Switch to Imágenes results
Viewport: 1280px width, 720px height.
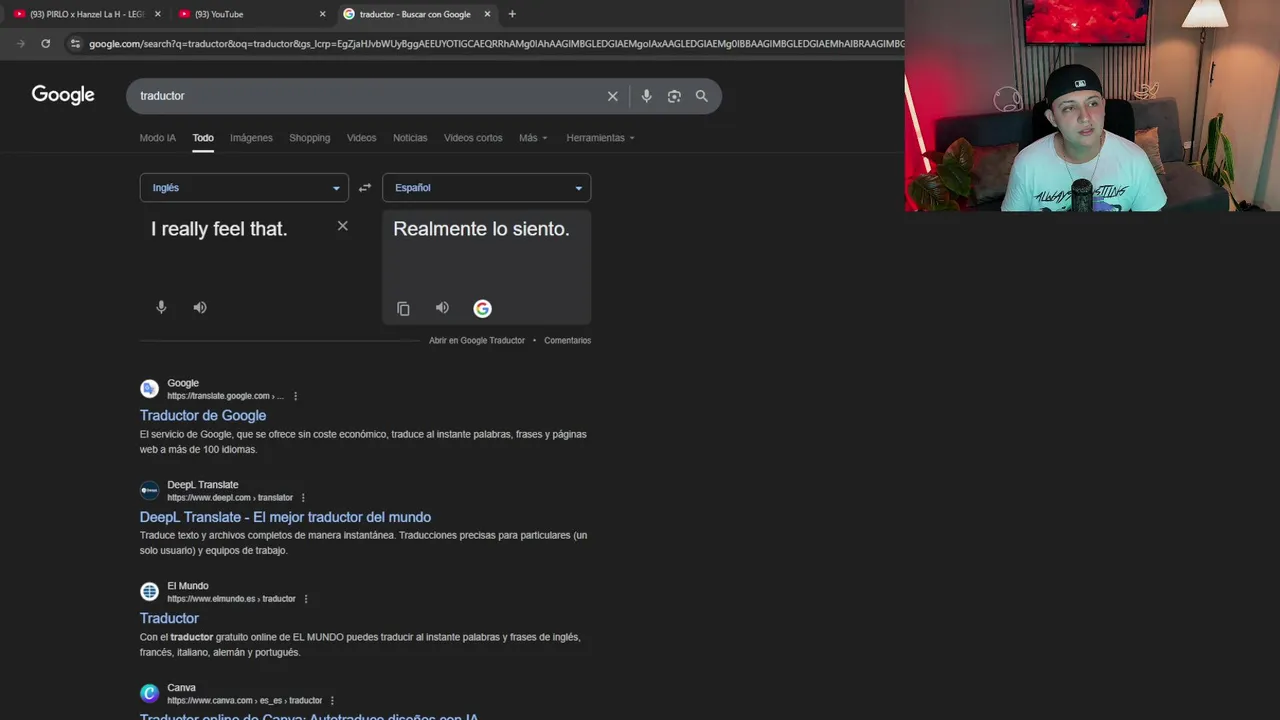coord(251,138)
